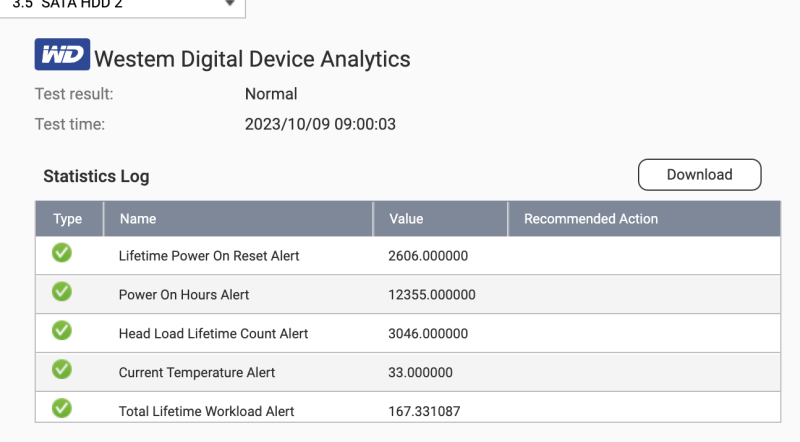Click the test time 2023/10/09 09:00:03
Image resolution: width=800 pixels, height=442 pixels.
[x=320, y=124]
